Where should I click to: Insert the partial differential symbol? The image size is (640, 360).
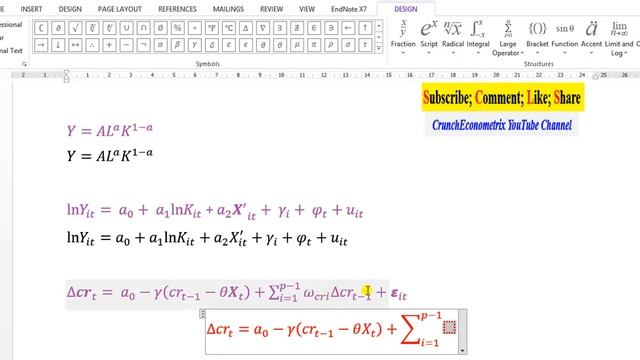[58, 28]
